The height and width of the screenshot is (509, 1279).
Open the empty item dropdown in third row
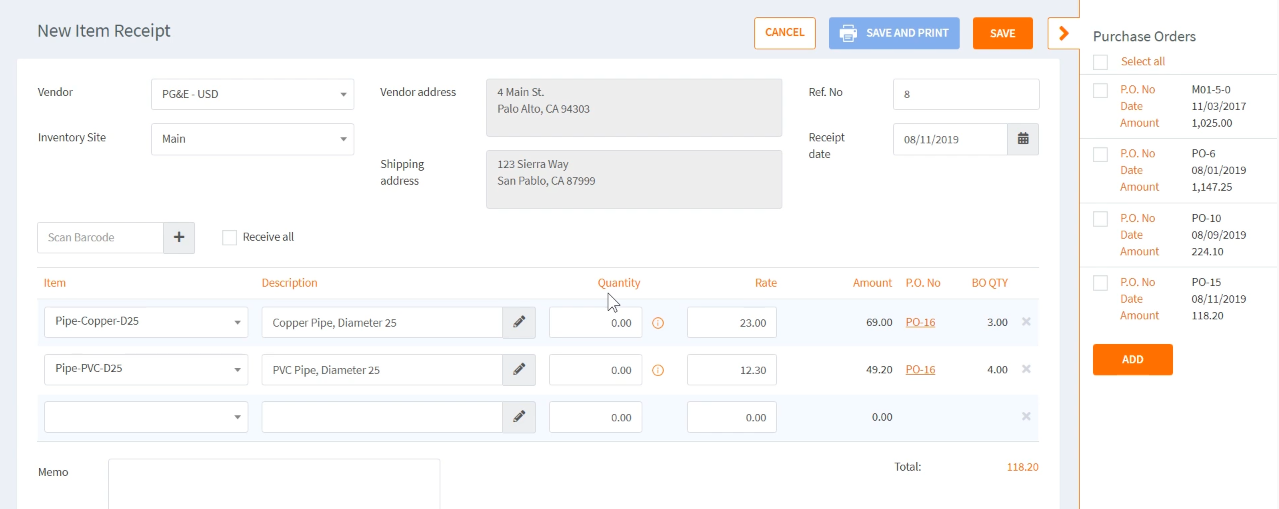pyautogui.click(x=146, y=417)
